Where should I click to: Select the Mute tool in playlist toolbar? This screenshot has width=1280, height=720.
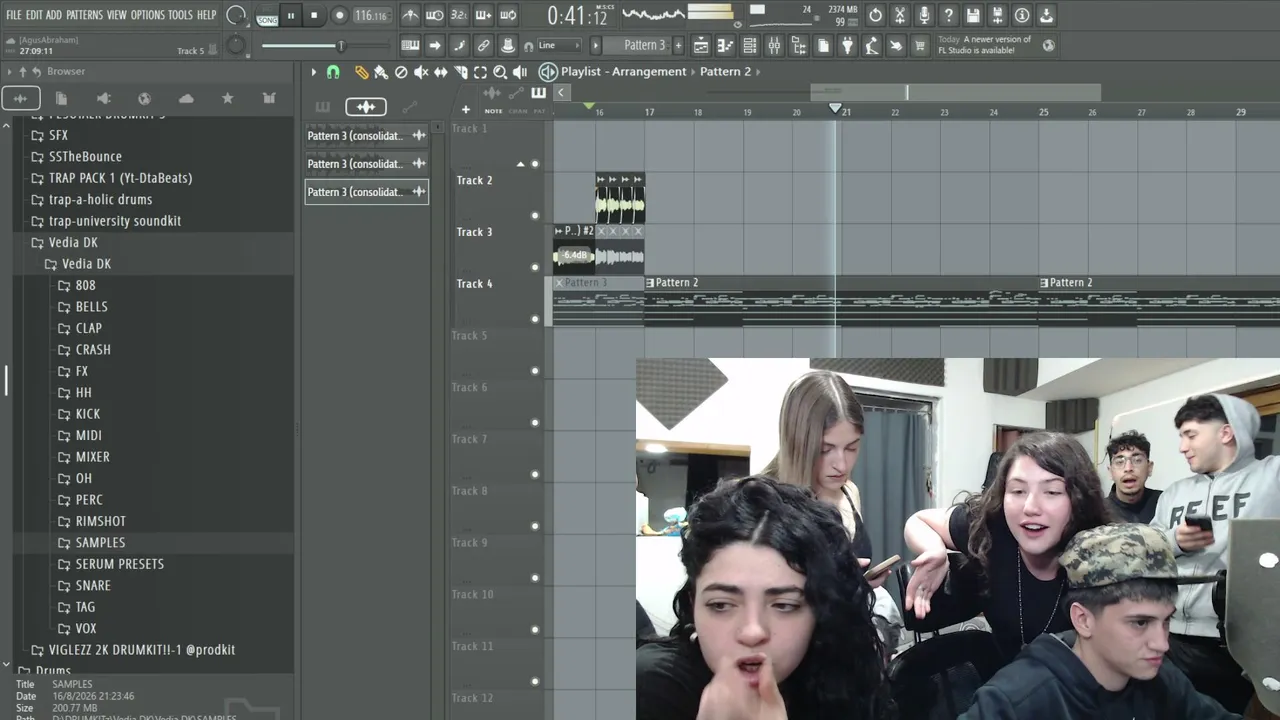(421, 72)
